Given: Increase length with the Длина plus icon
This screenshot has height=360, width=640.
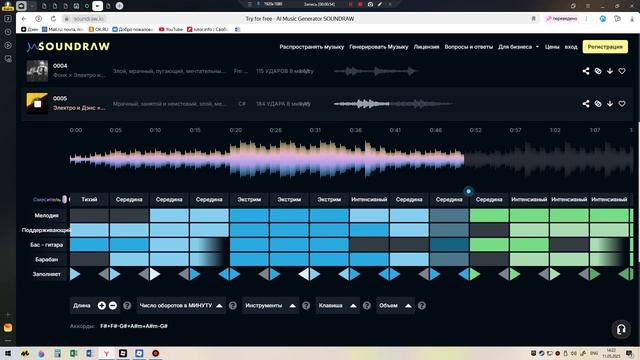Looking at the screenshot, I should click(x=102, y=305).
